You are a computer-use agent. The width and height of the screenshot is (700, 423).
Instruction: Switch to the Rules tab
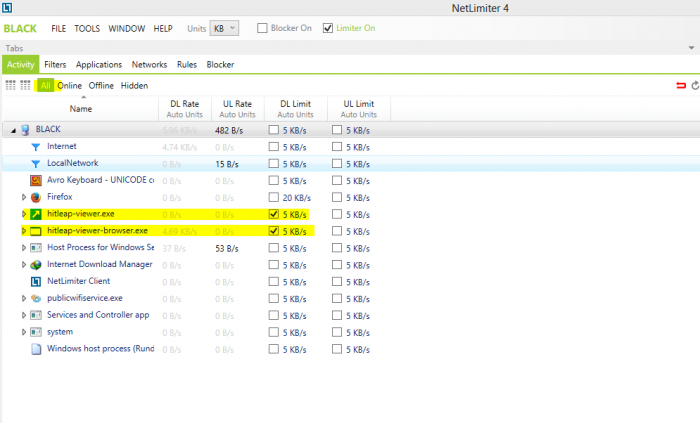(187, 65)
